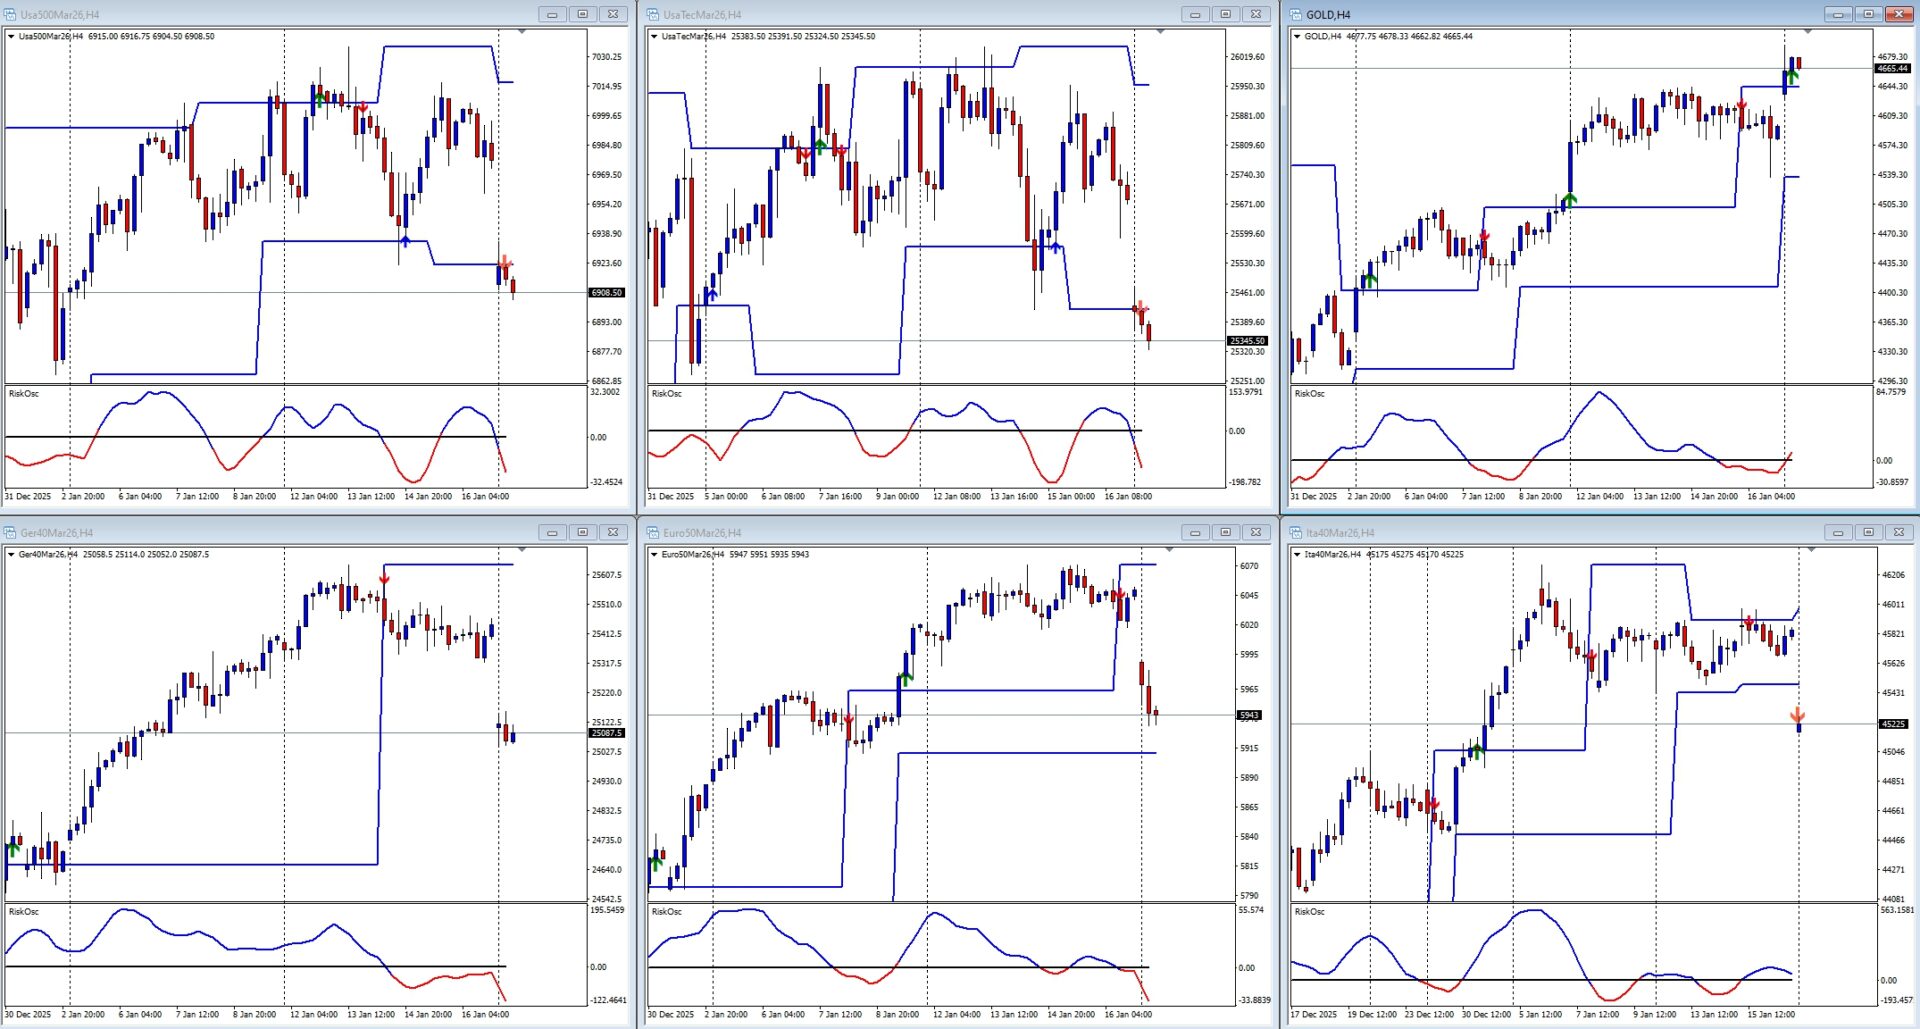Expand the Ger40Mar26,H4 chart title triangle
Screen dimensions: 1920x1029
pos(11,555)
